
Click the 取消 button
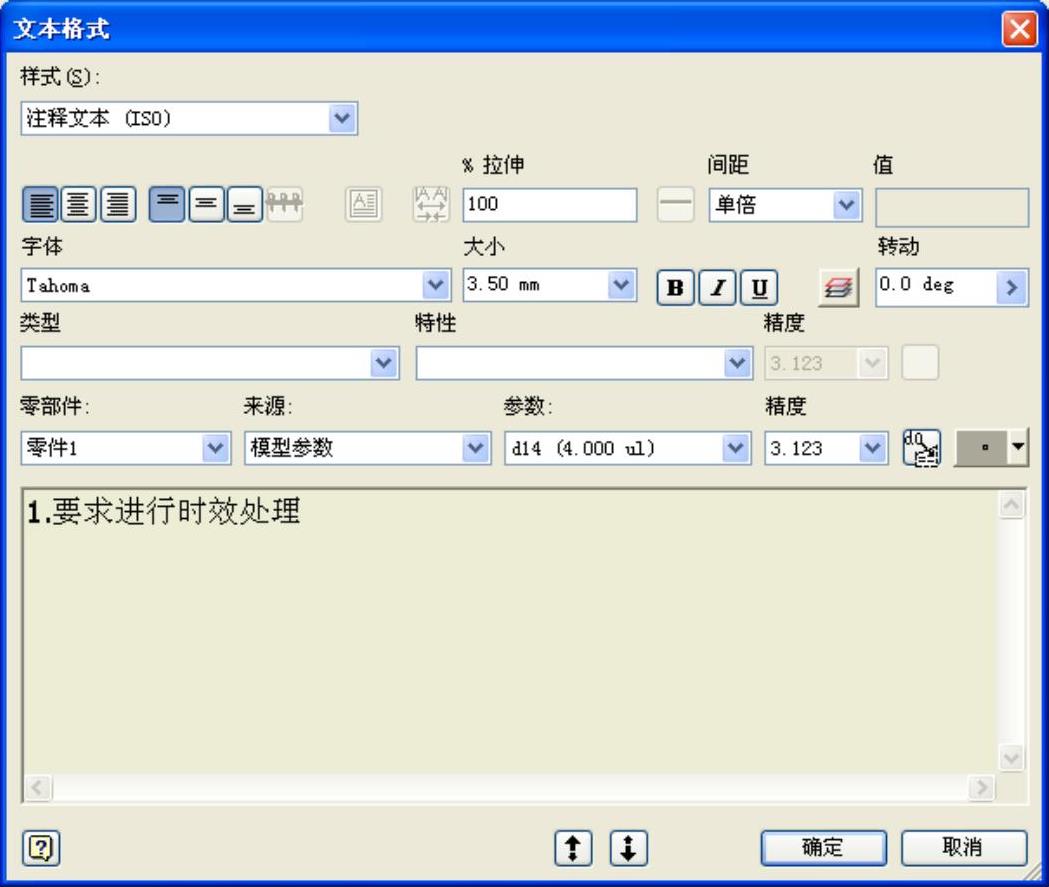point(963,848)
